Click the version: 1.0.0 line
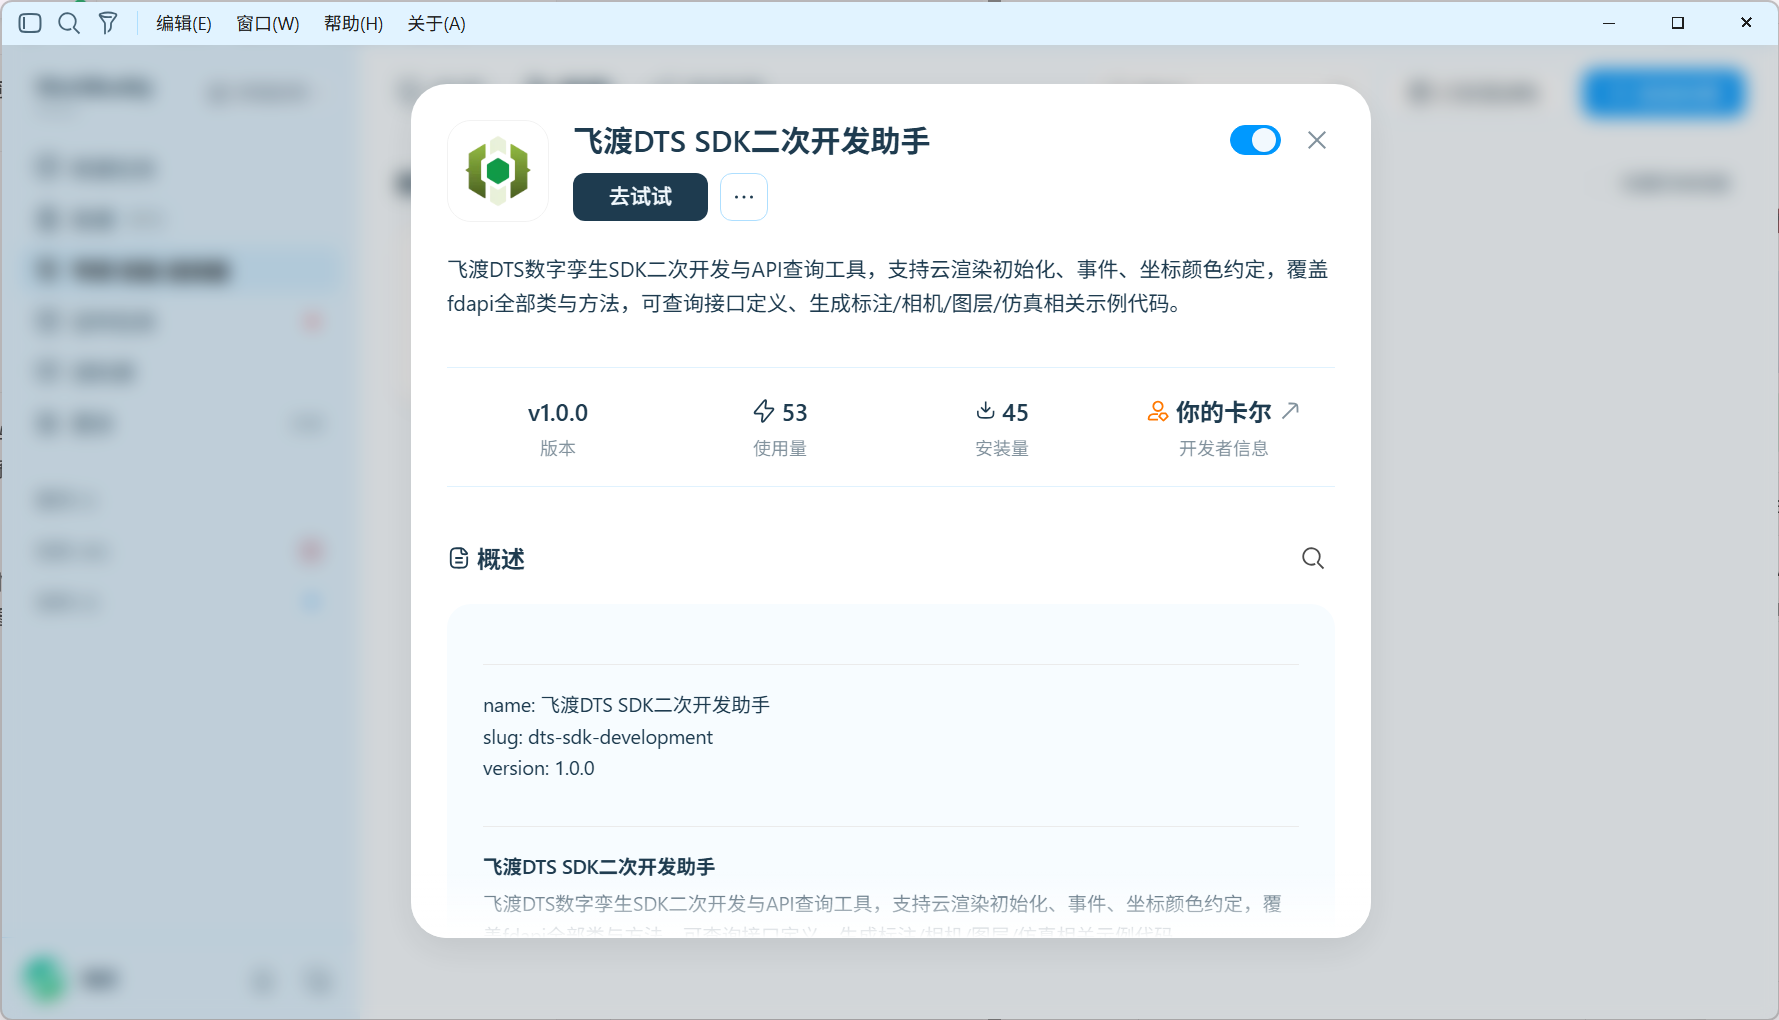 coord(539,768)
